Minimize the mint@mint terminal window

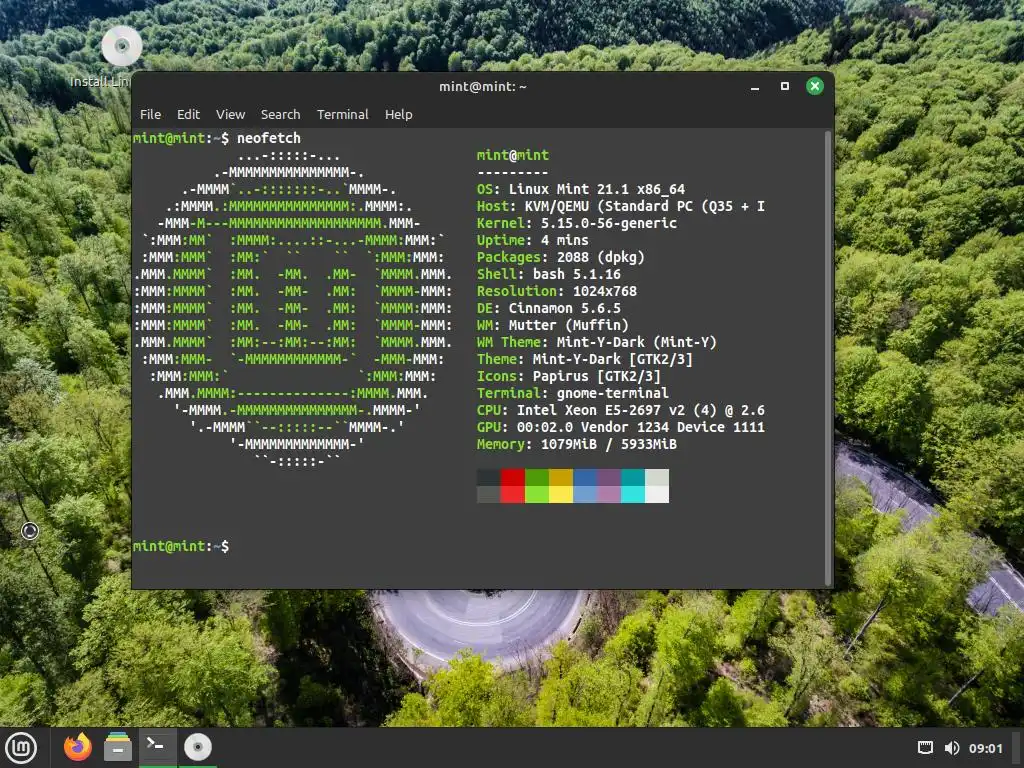(755, 86)
